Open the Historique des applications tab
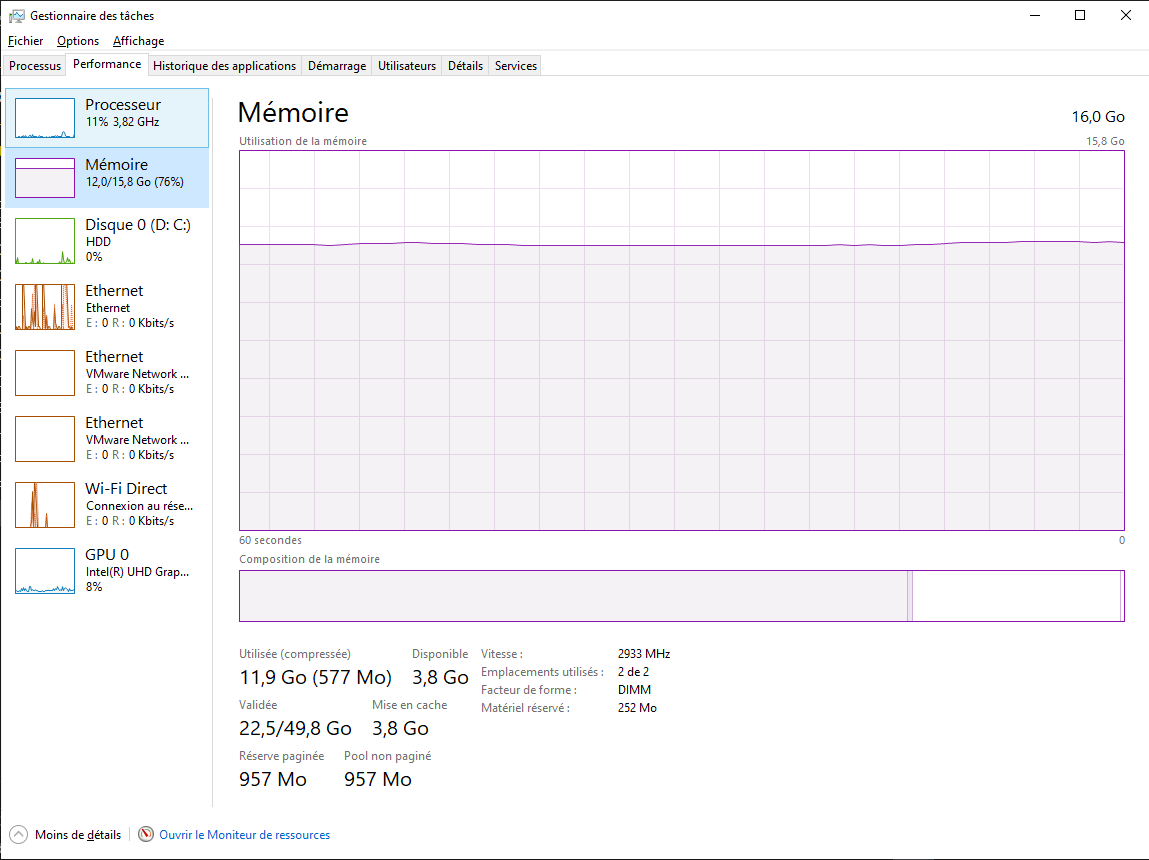Image resolution: width=1149 pixels, height=860 pixels. click(x=225, y=66)
